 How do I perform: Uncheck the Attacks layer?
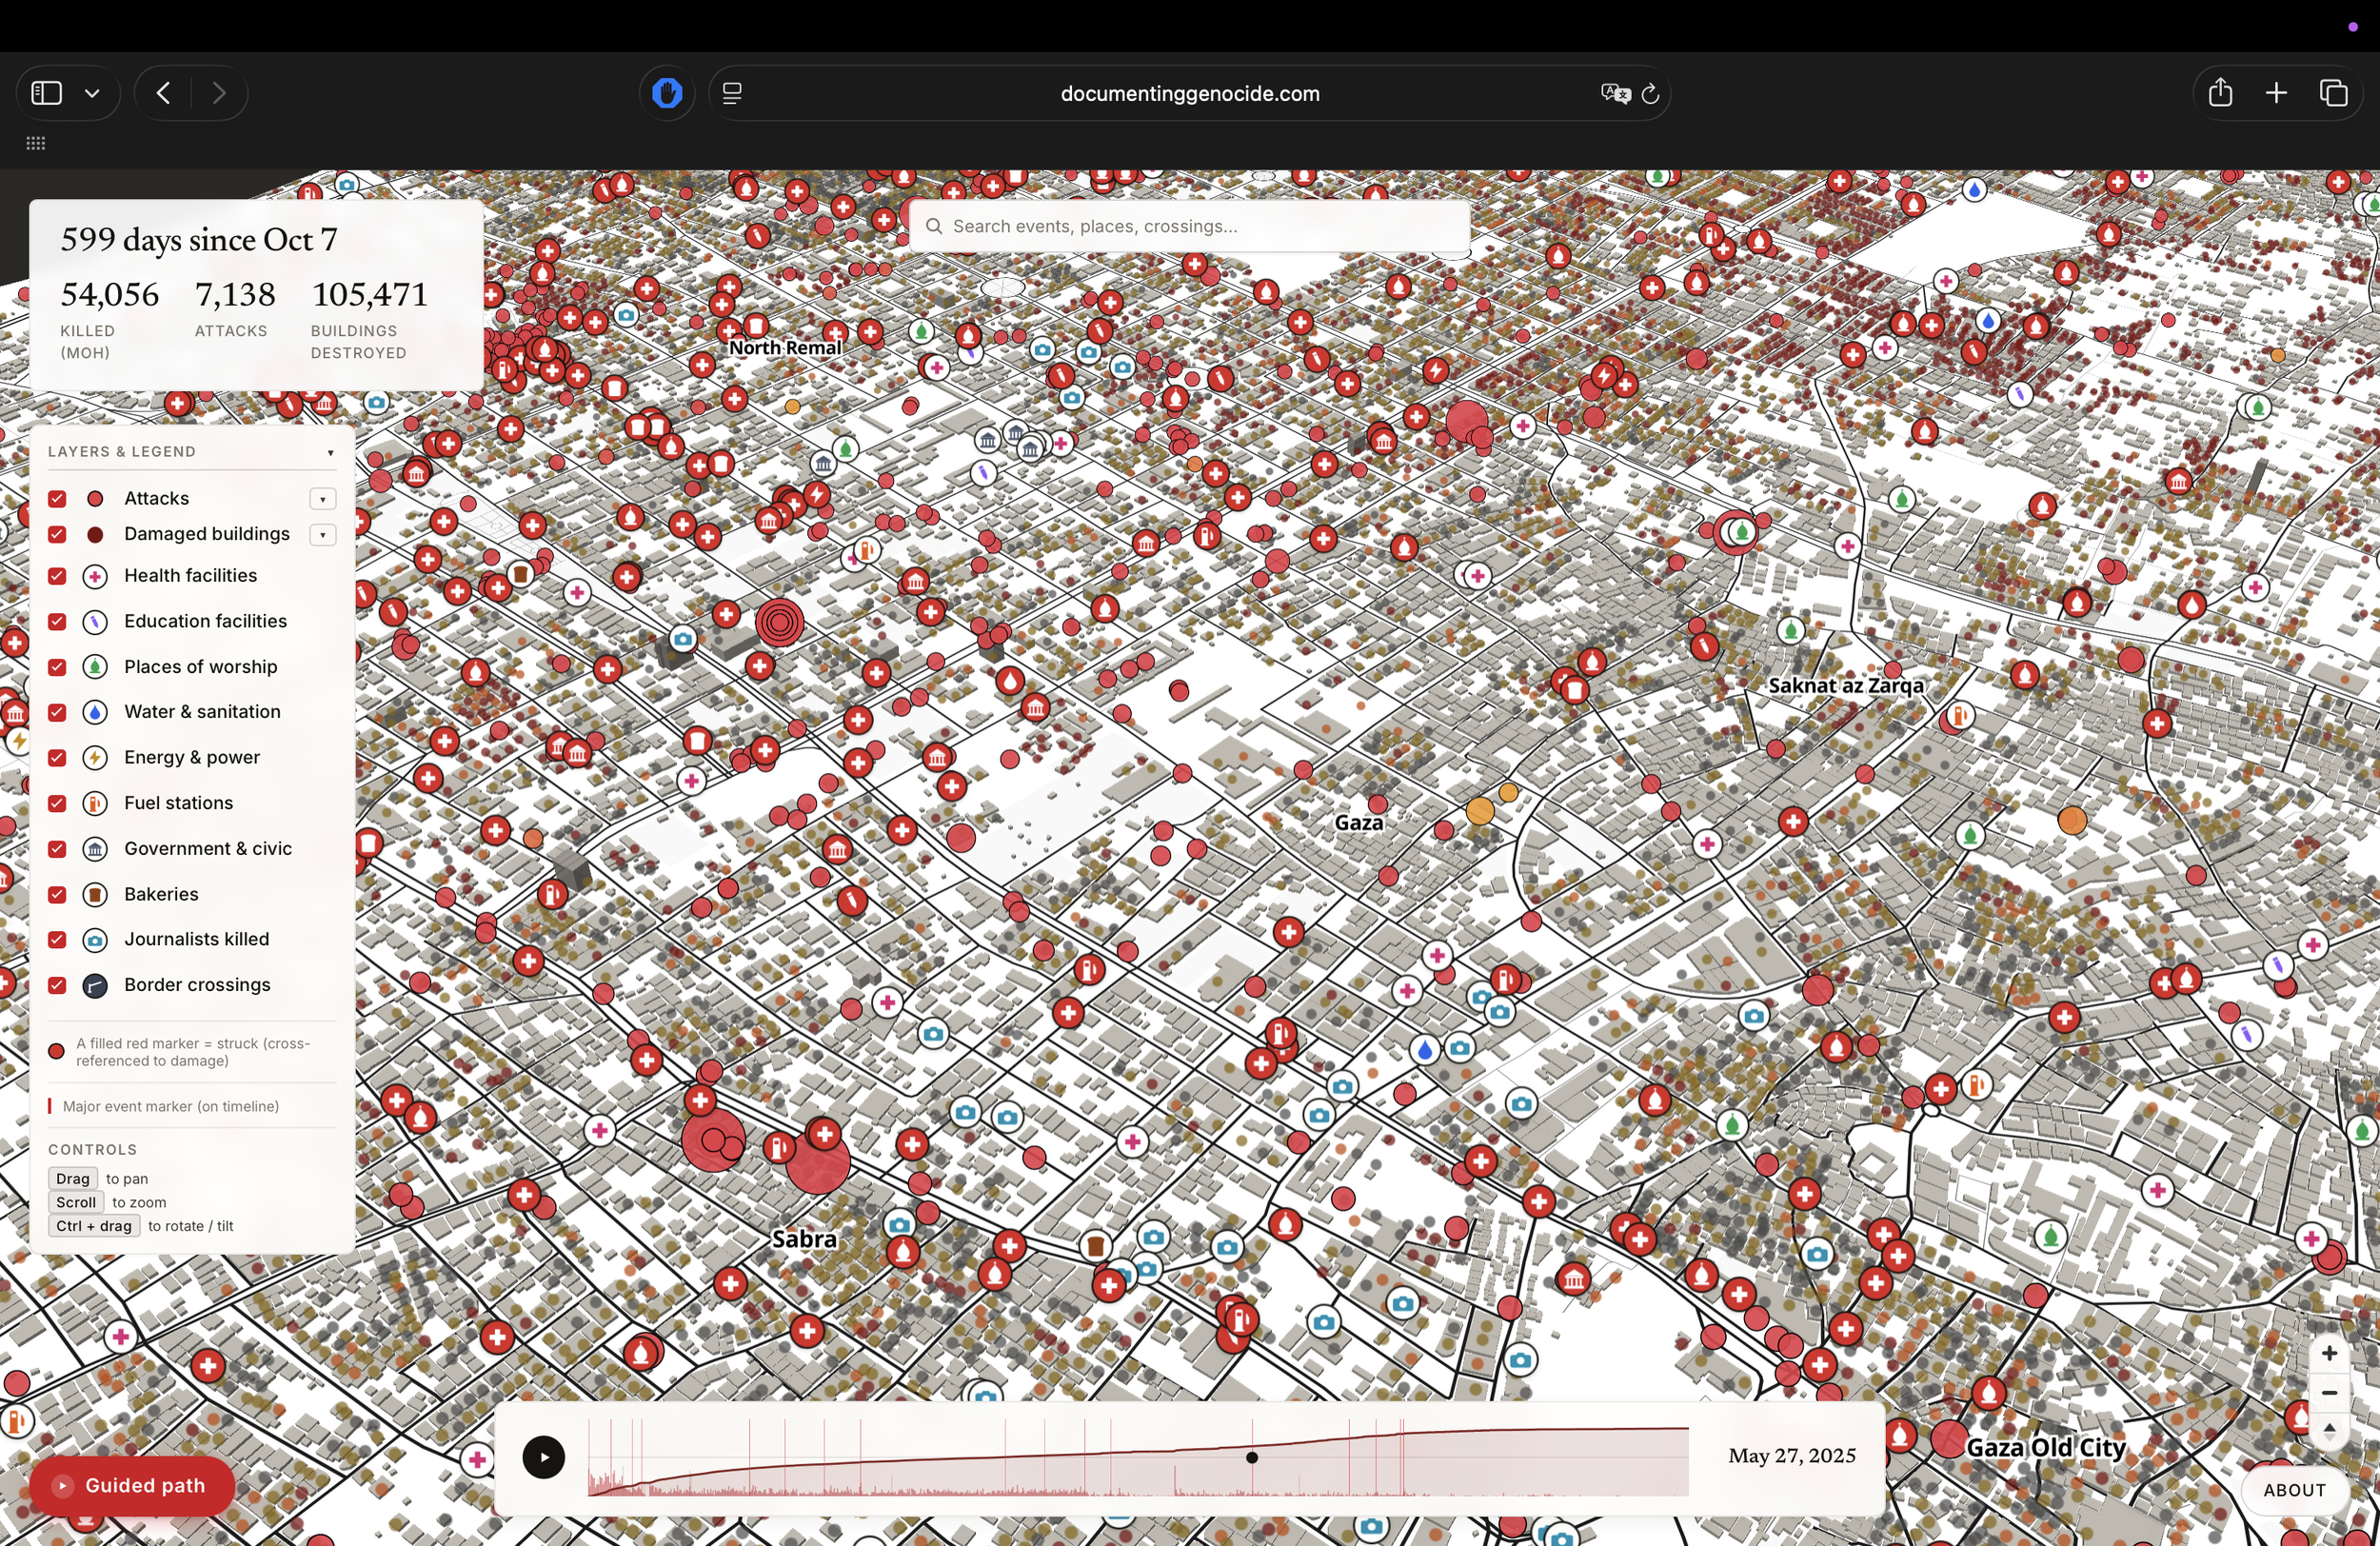coord(57,498)
